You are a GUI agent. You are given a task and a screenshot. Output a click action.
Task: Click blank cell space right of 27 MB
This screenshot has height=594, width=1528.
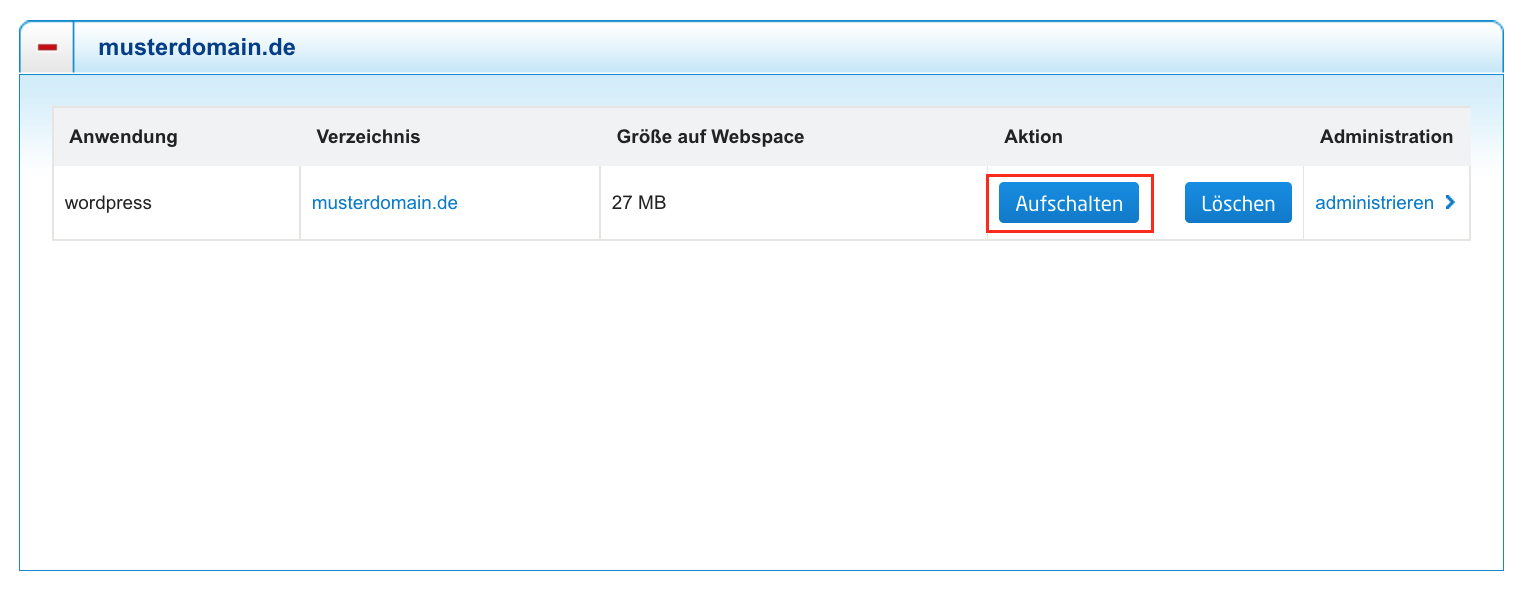(820, 203)
